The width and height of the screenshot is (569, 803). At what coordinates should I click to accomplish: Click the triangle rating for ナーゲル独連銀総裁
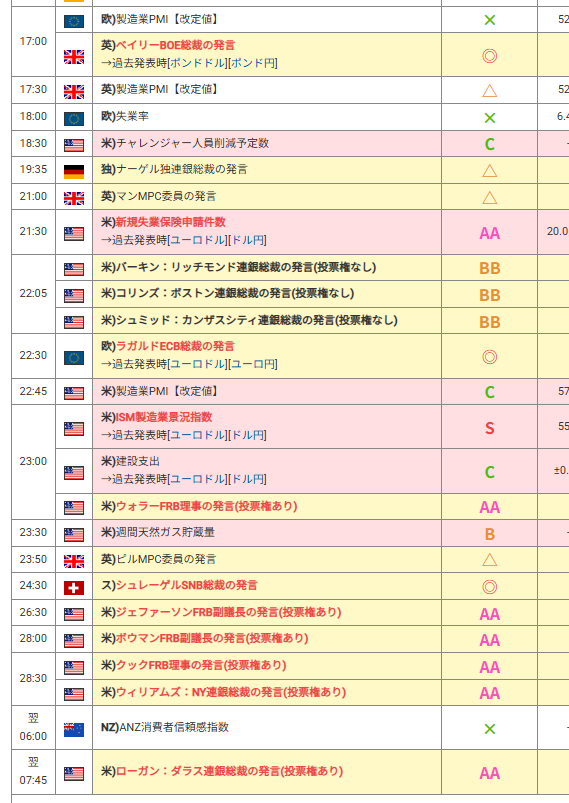(490, 171)
